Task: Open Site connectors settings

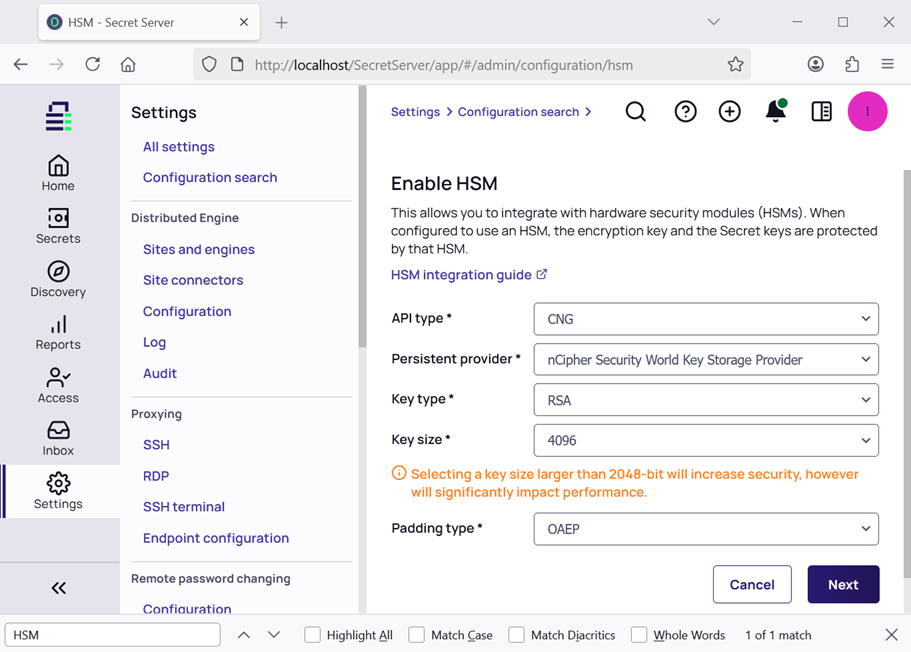Action: click(x=193, y=280)
